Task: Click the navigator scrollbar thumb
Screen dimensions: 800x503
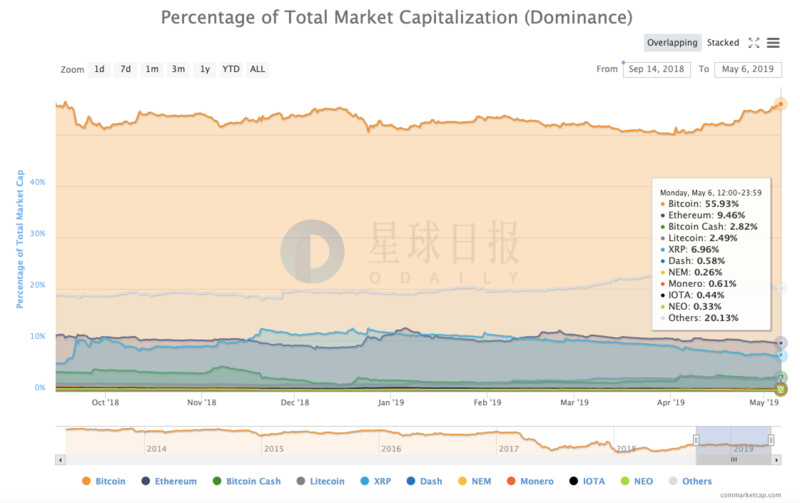Action: [x=733, y=460]
